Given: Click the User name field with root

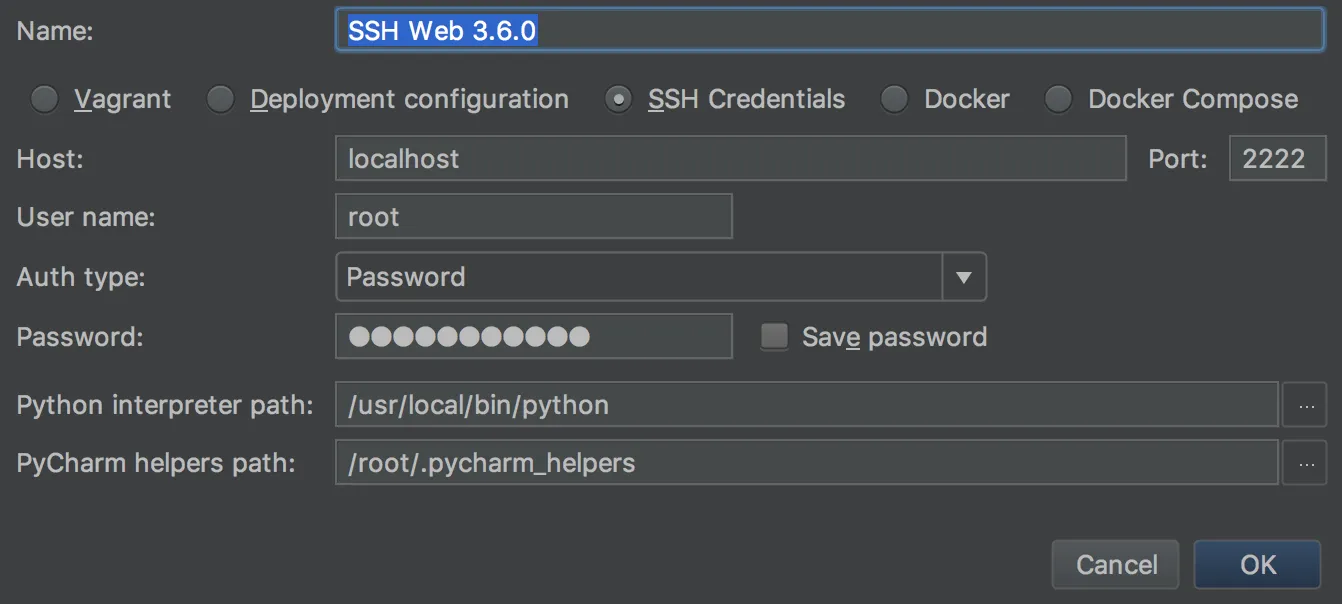Looking at the screenshot, I should coord(533,217).
